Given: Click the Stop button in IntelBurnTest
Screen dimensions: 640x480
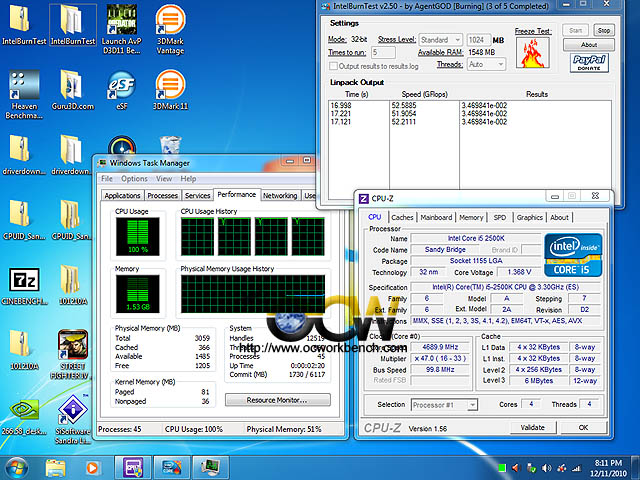Looking at the screenshot, I should tap(604, 30).
